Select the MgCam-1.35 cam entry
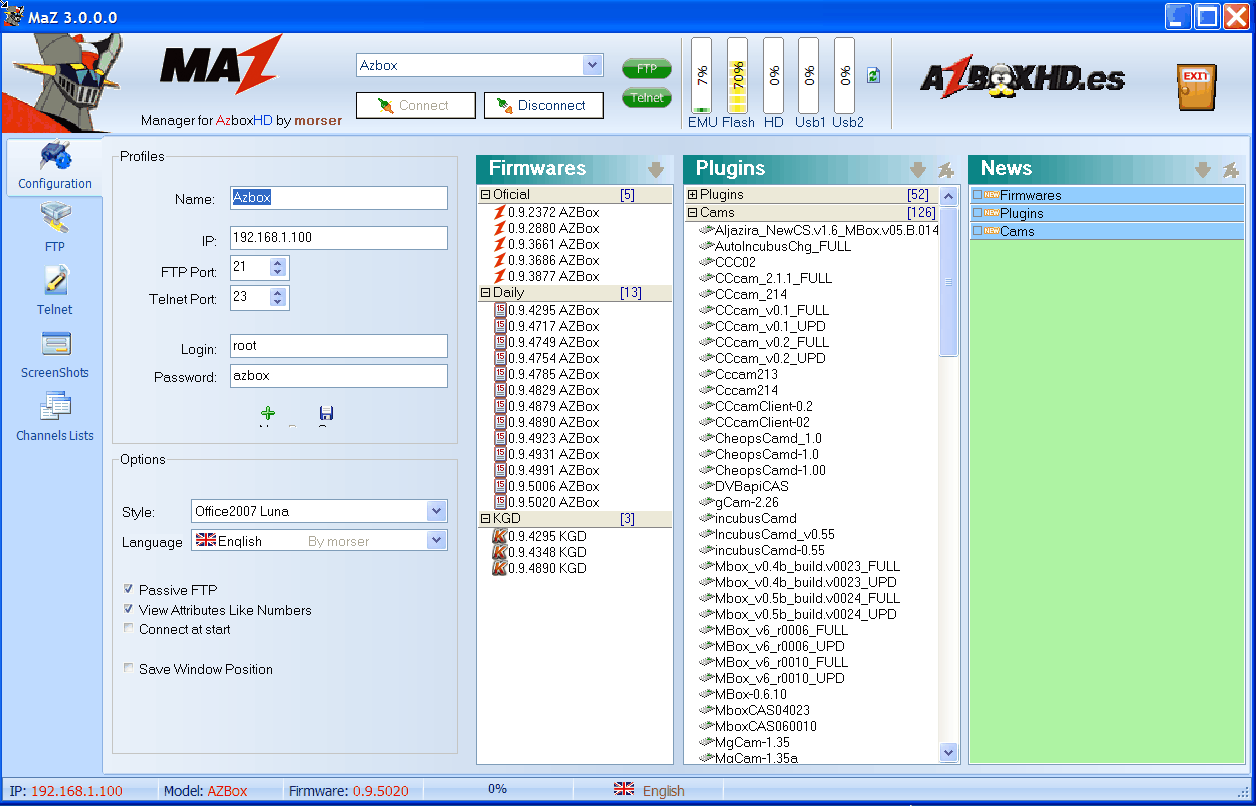 point(744,742)
